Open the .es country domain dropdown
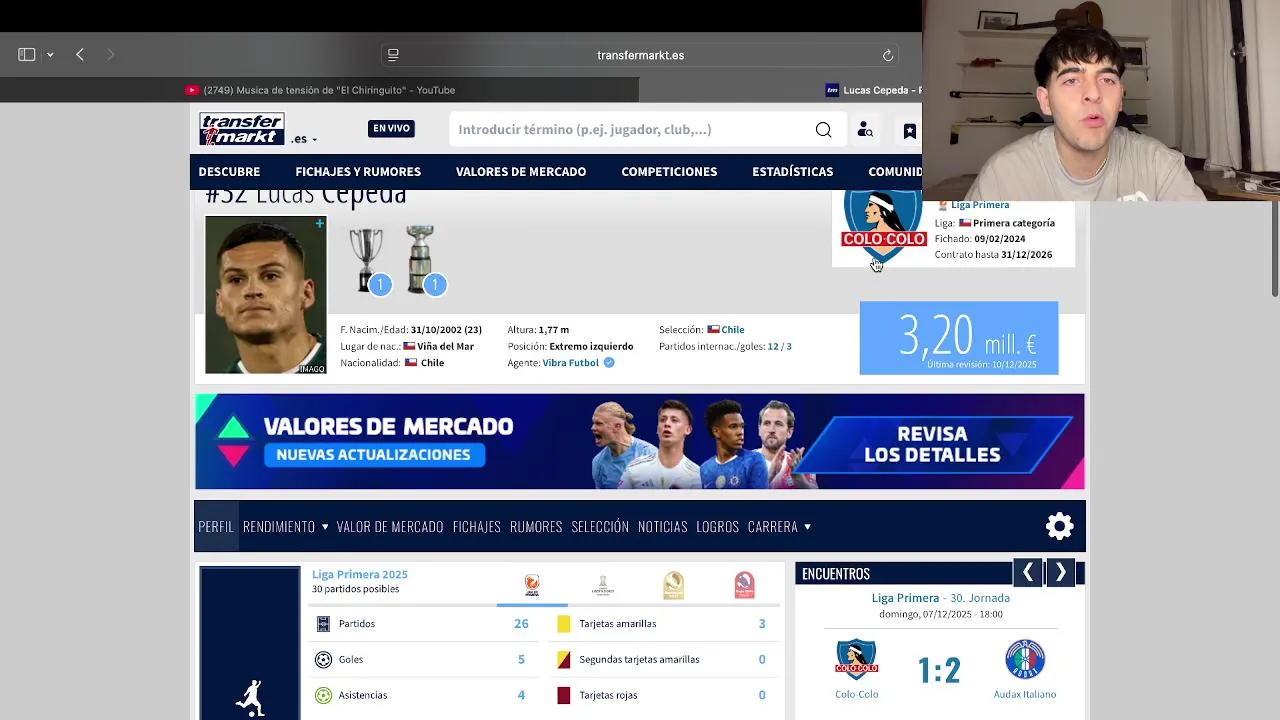1280x720 pixels. point(304,139)
